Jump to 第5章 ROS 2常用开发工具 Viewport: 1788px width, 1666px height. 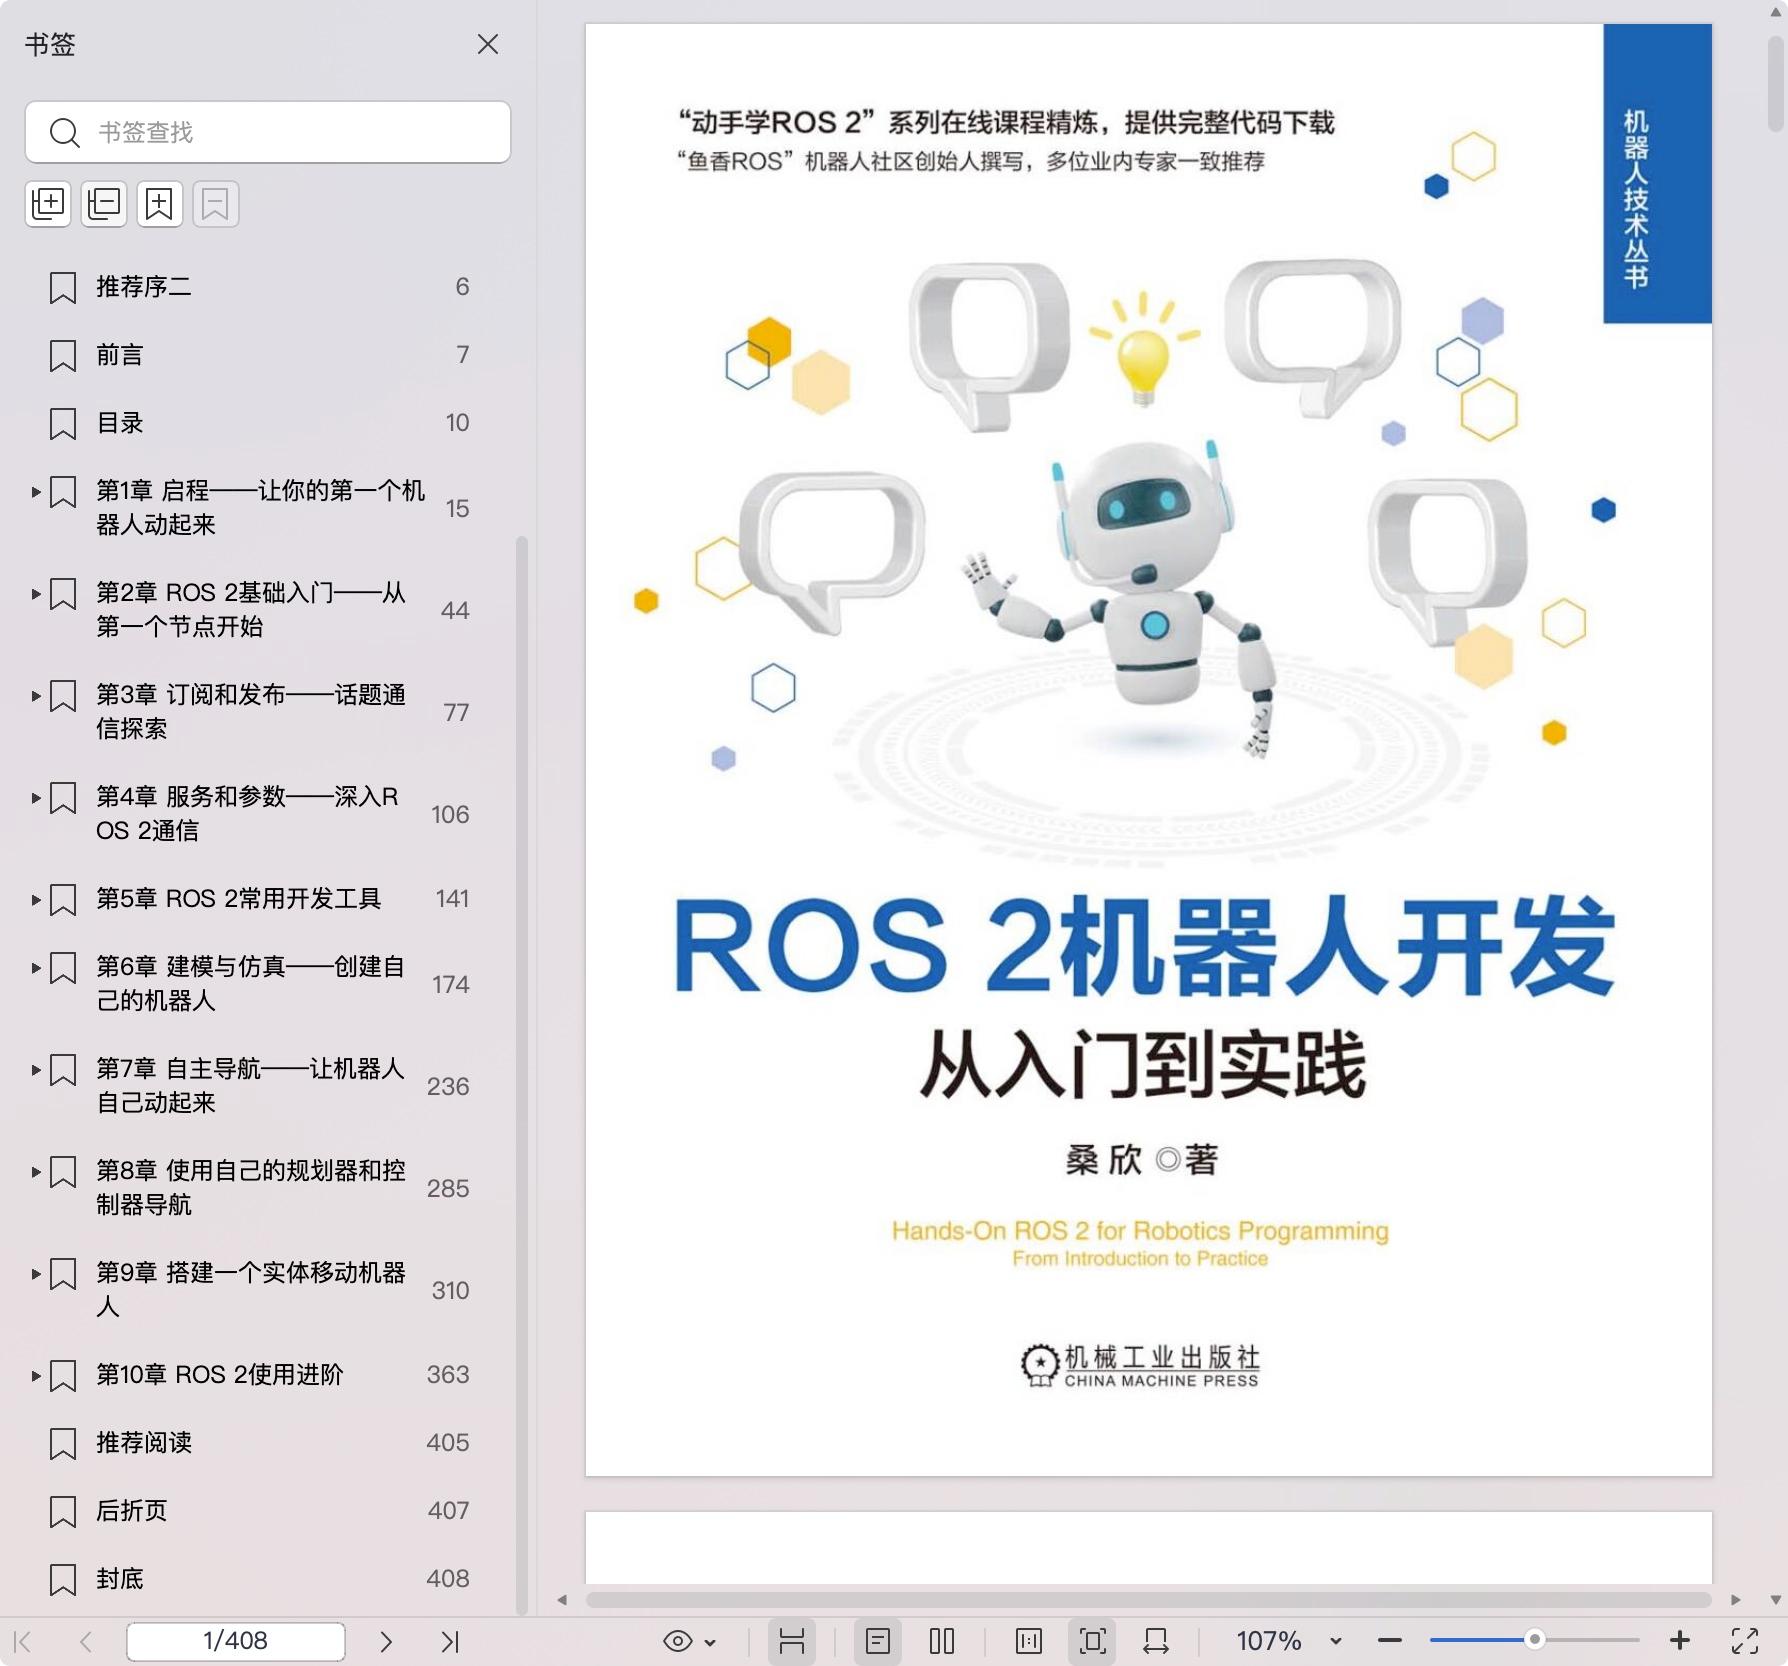coord(238,899)
